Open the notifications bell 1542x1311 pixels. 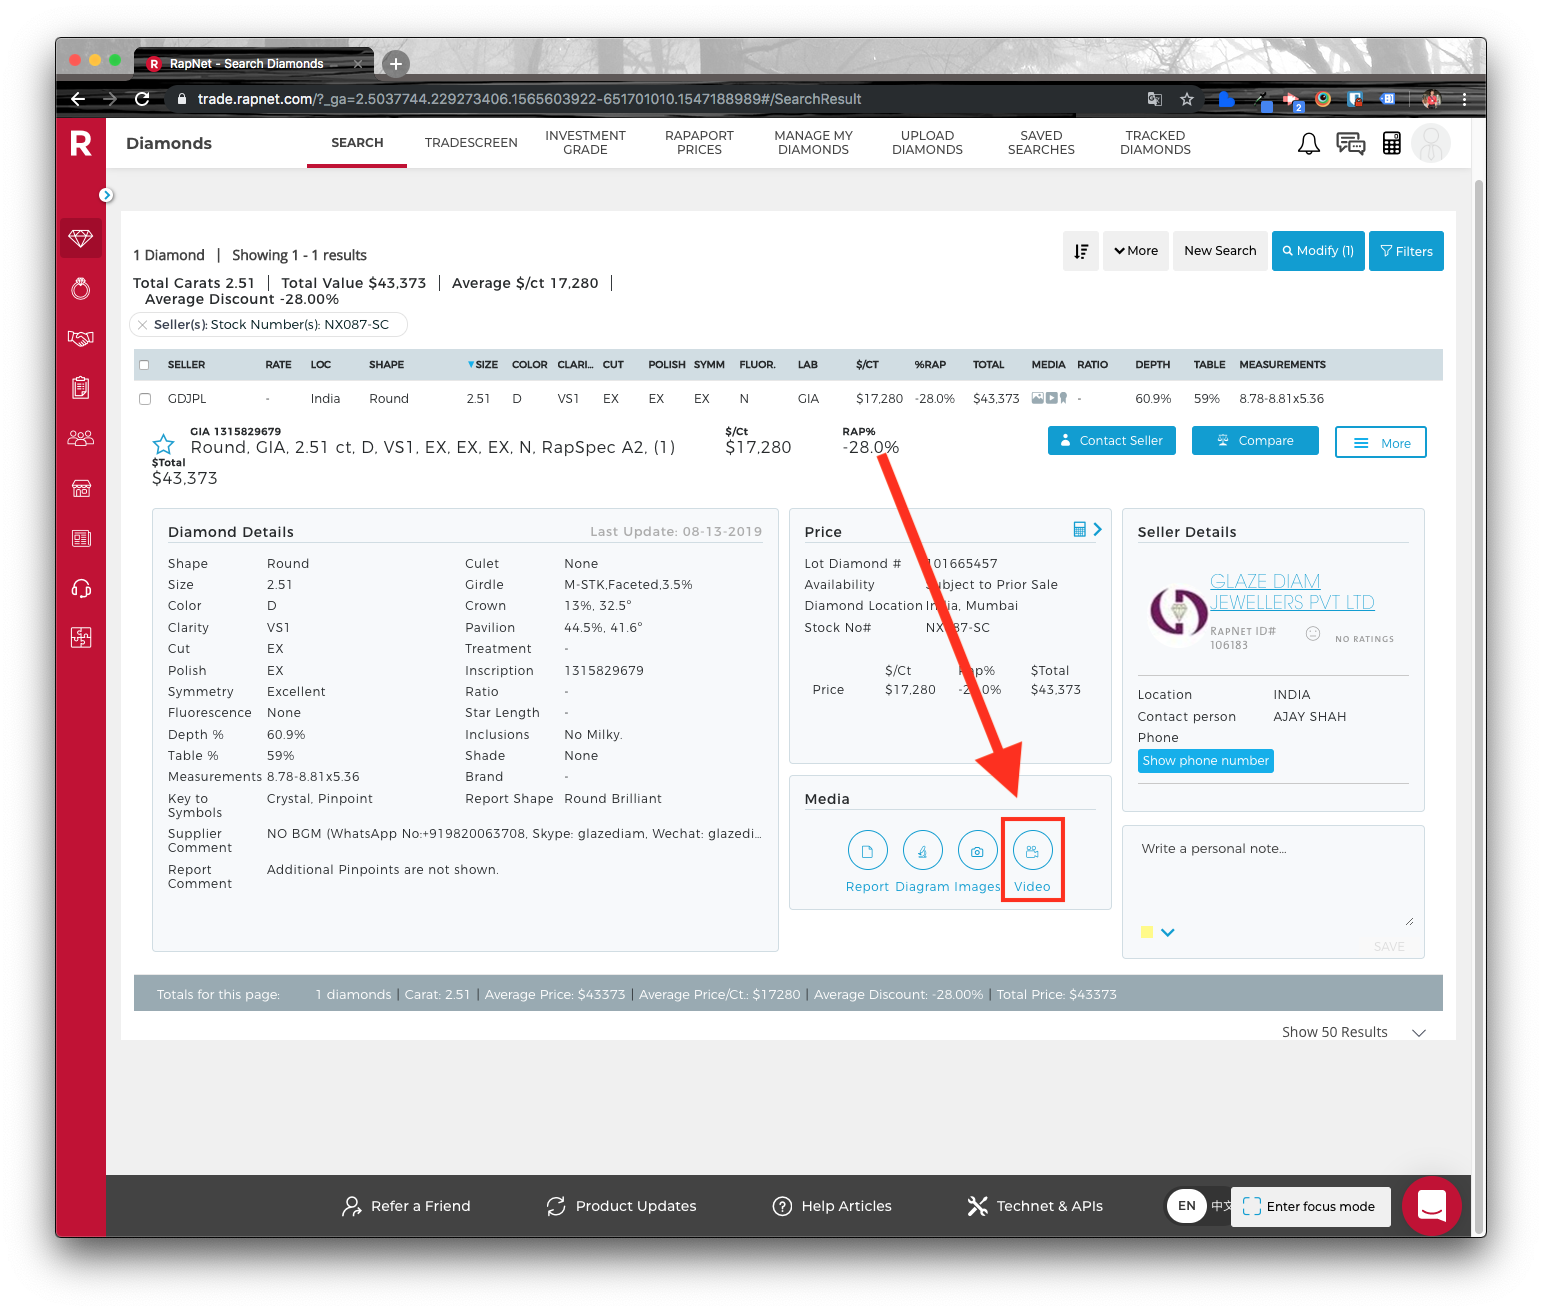pos(1308,144)
